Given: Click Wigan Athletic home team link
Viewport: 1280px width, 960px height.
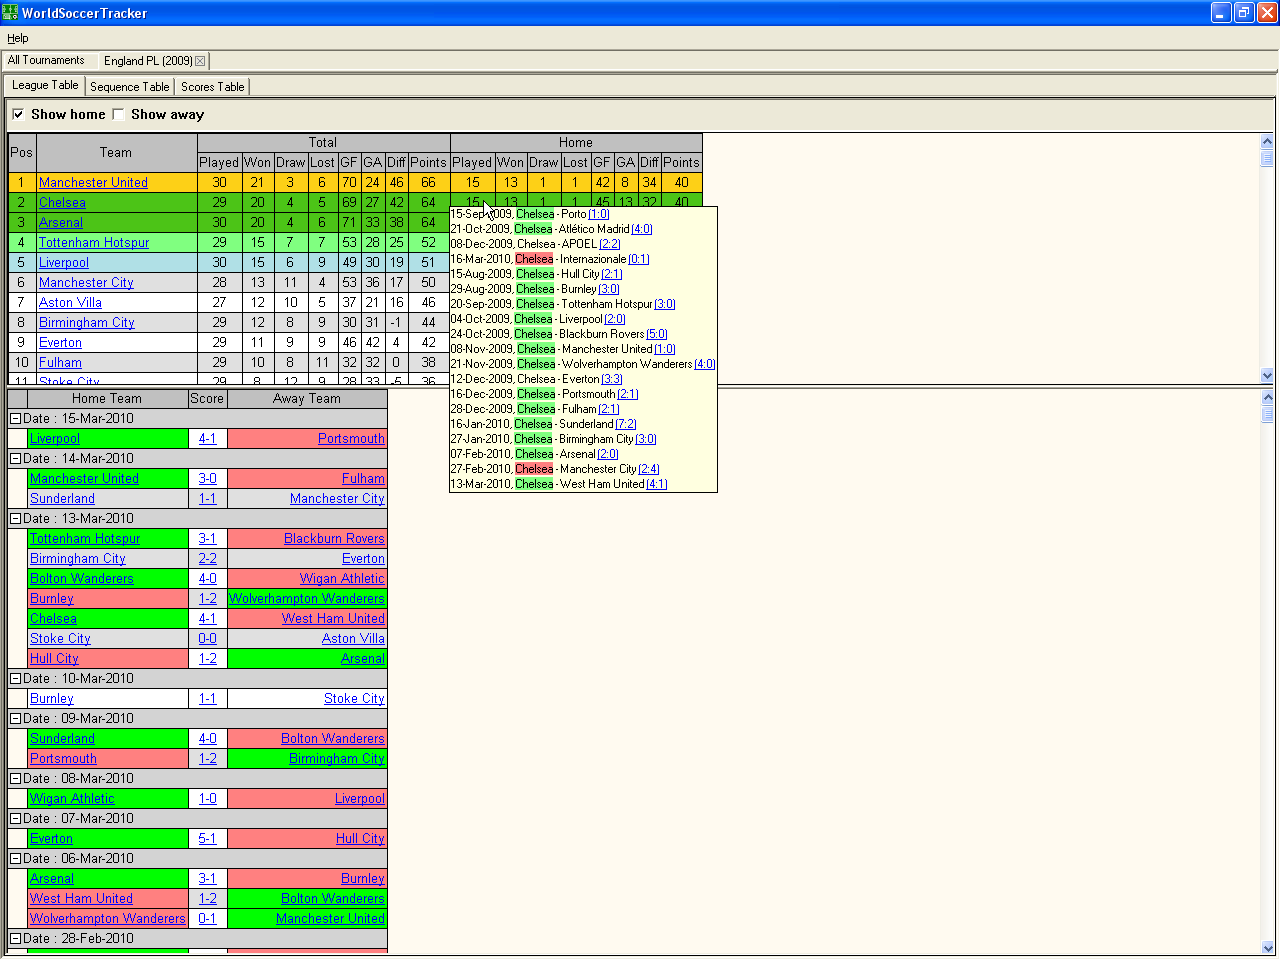Looking at the screenshot, I should pyautogui.click(x=72, y=799).
